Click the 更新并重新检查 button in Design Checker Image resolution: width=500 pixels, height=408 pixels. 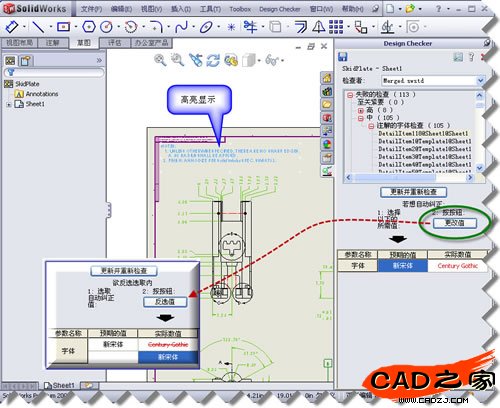point(413,192)
